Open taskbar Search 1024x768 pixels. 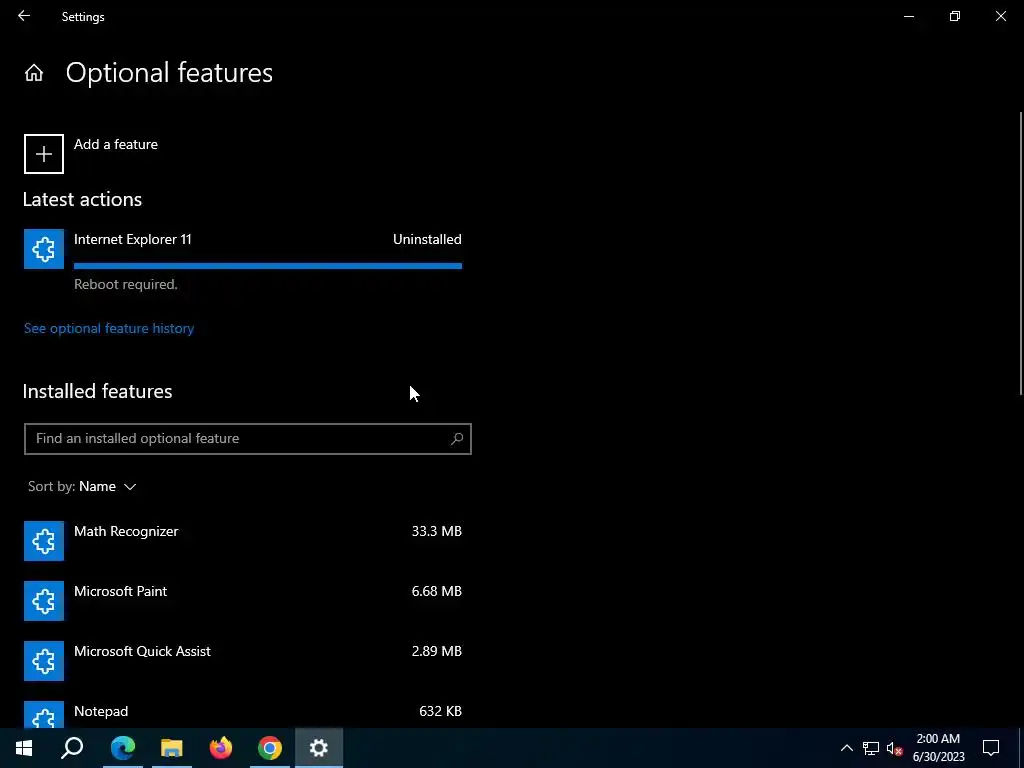72,748
